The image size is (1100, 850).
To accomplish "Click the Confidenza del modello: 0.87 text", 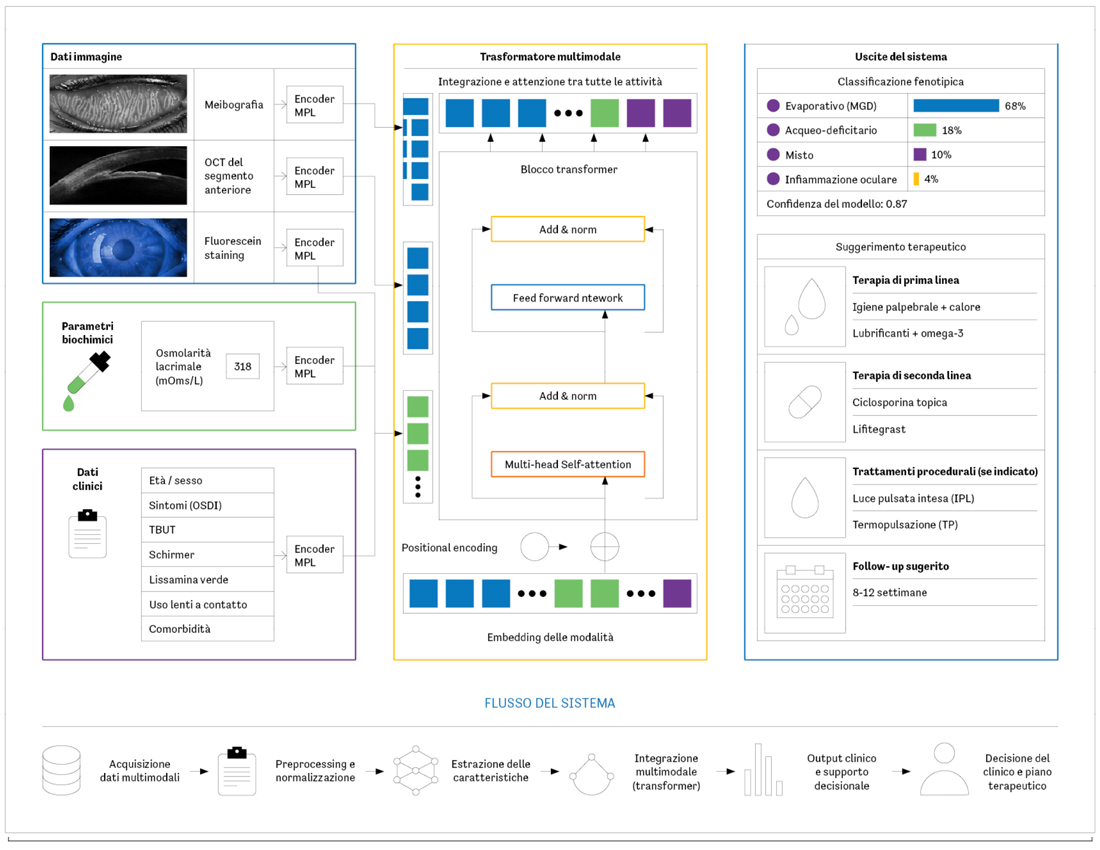I will (x=836, y=204).
